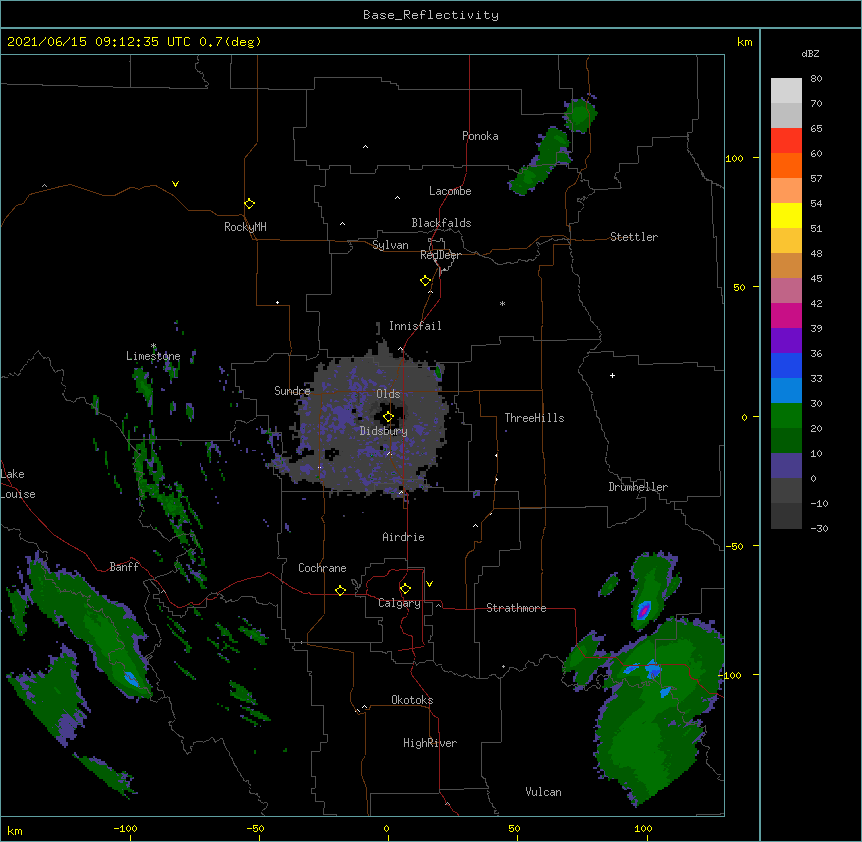Click yellow diamond marker below Cochrane
The image size is (862, 842).
[x=340, y=590]
